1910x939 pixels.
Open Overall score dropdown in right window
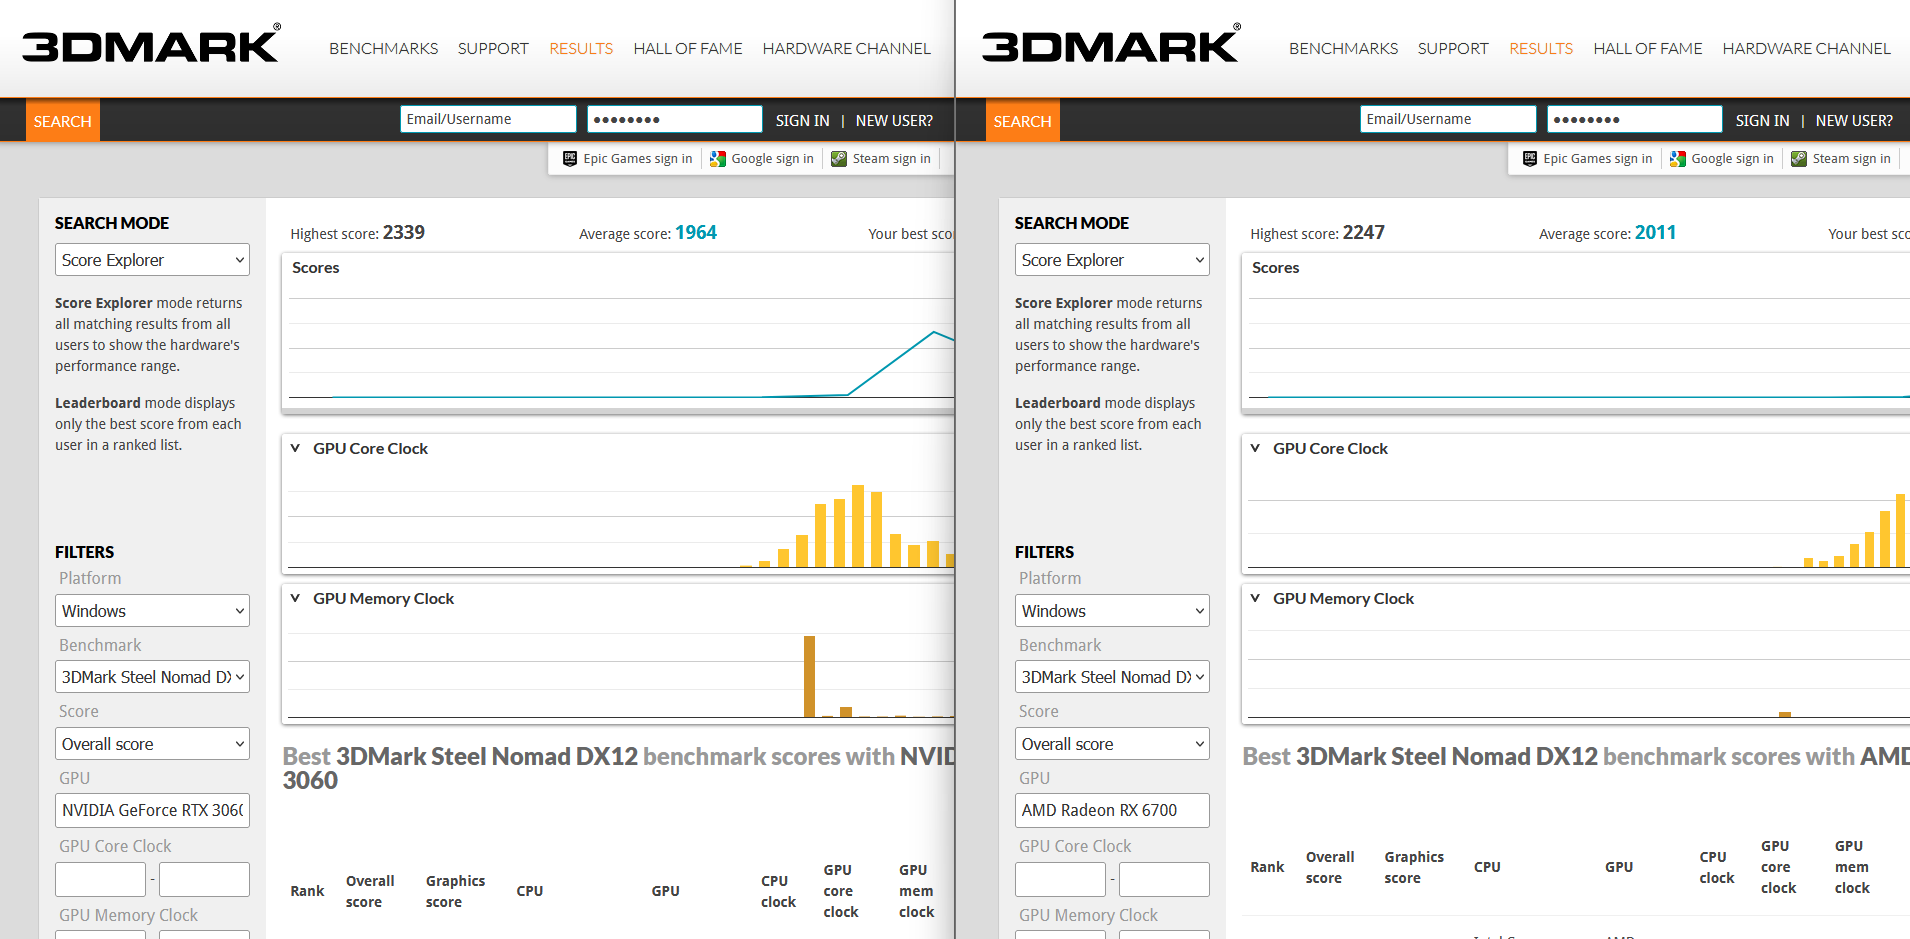1112,744
